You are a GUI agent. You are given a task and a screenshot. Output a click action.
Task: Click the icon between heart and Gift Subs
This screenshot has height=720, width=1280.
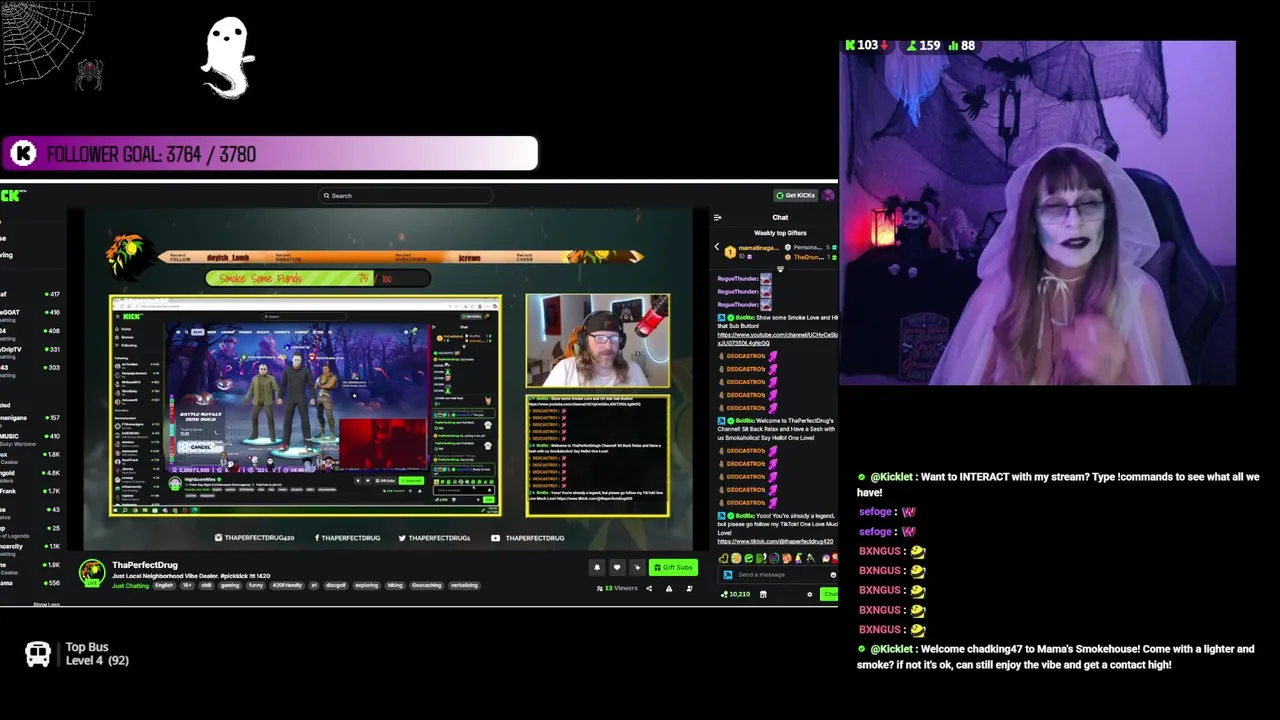pos(637,568)
